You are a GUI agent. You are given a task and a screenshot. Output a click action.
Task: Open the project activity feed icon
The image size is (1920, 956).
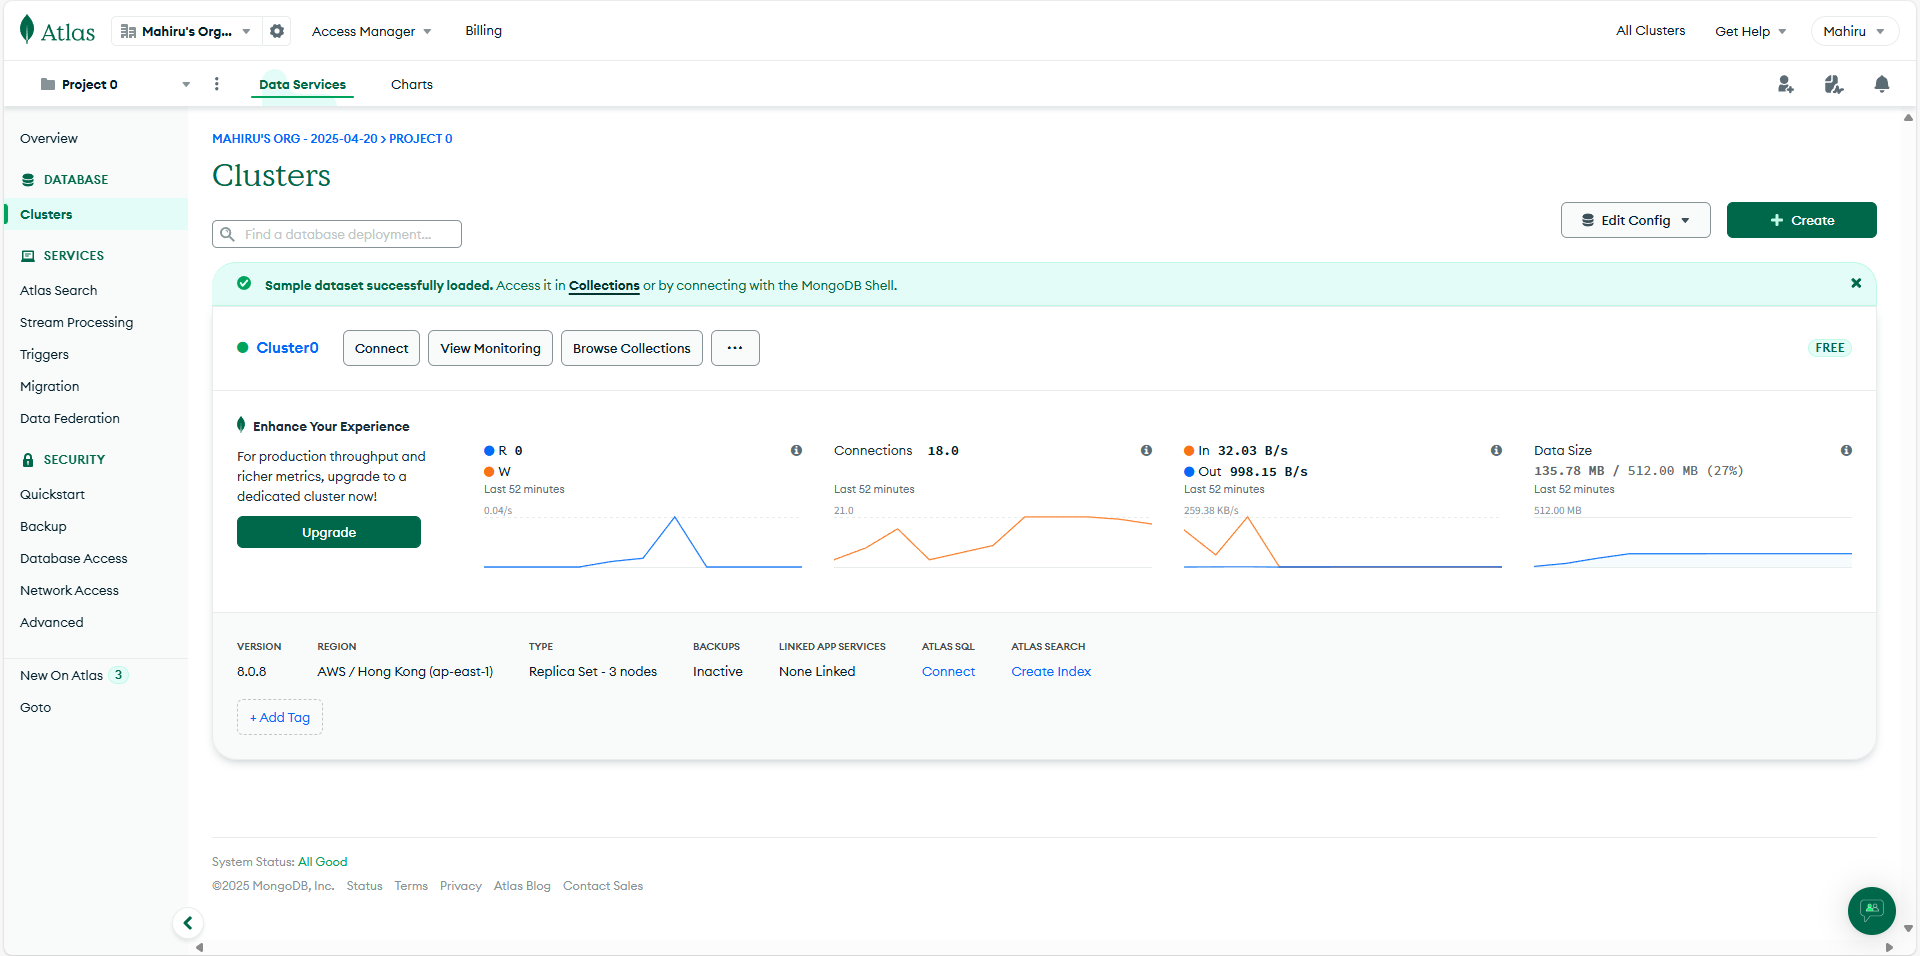coord(1833,84)
